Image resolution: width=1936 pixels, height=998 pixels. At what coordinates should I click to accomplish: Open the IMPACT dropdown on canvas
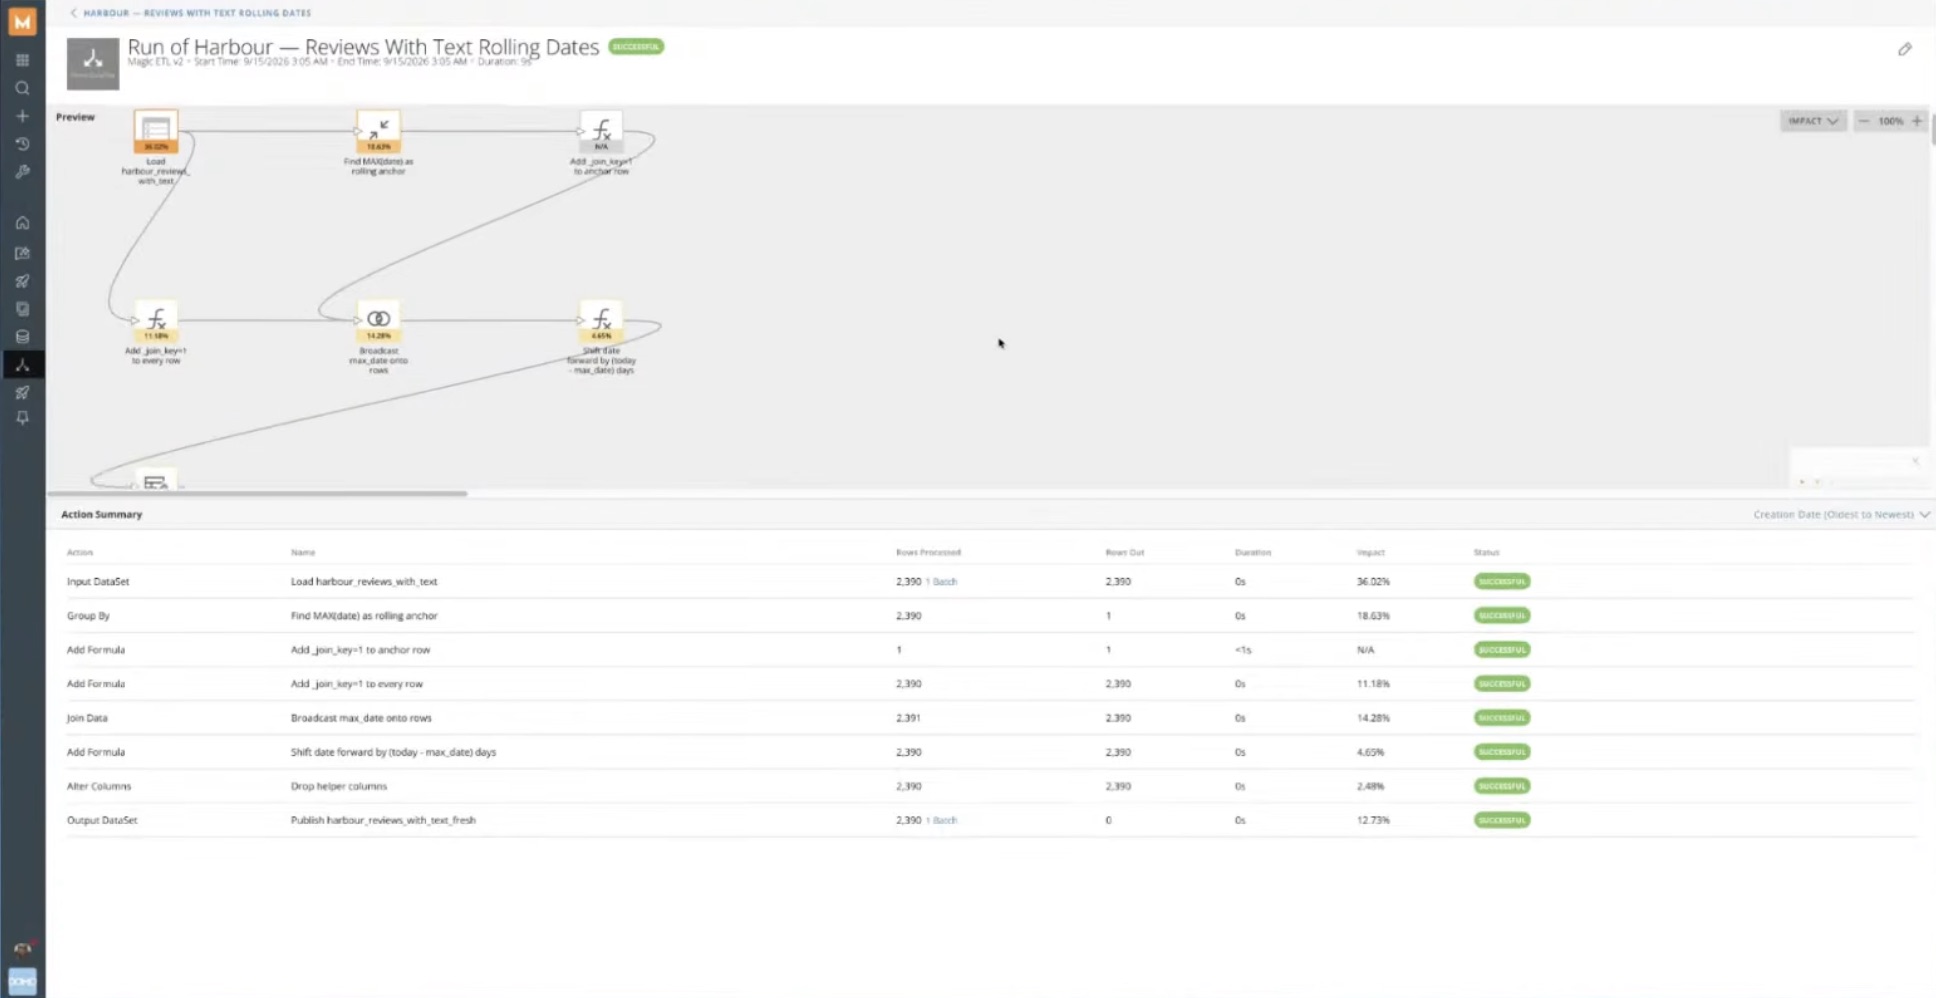tap(1812, 121)
